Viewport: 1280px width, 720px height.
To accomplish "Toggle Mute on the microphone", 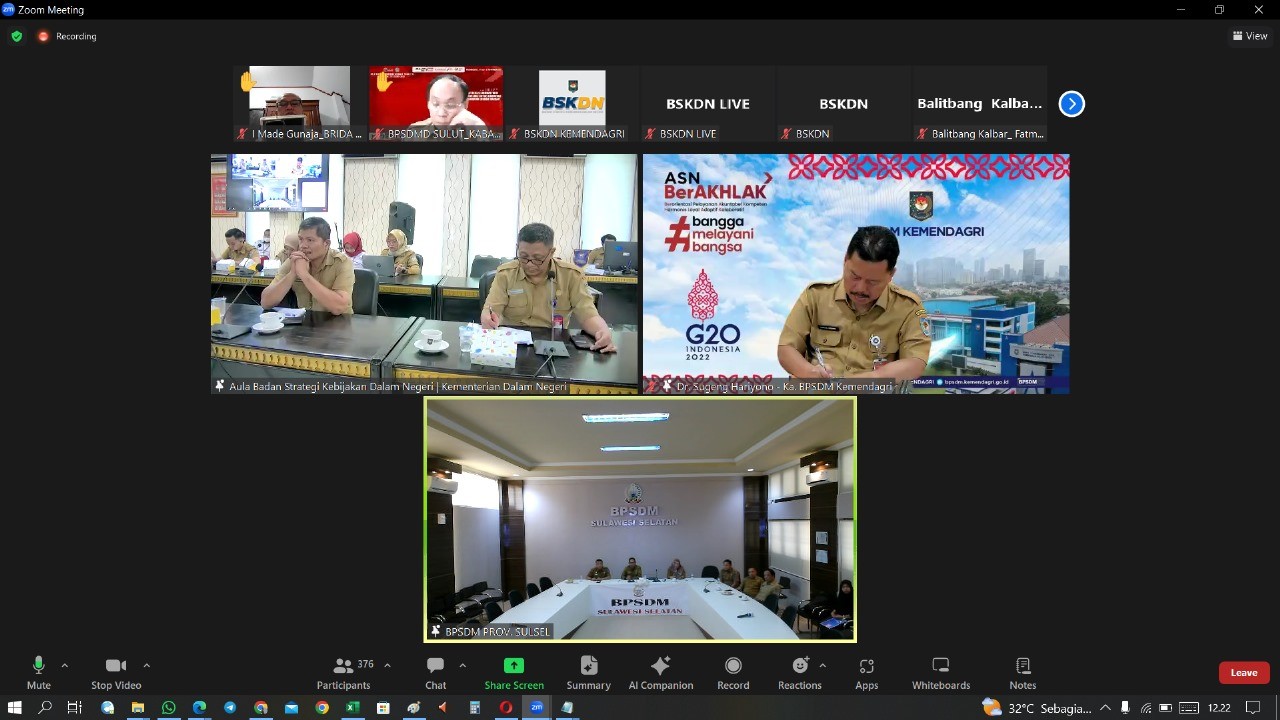I will pyautogui.click(x=38, y=672).
